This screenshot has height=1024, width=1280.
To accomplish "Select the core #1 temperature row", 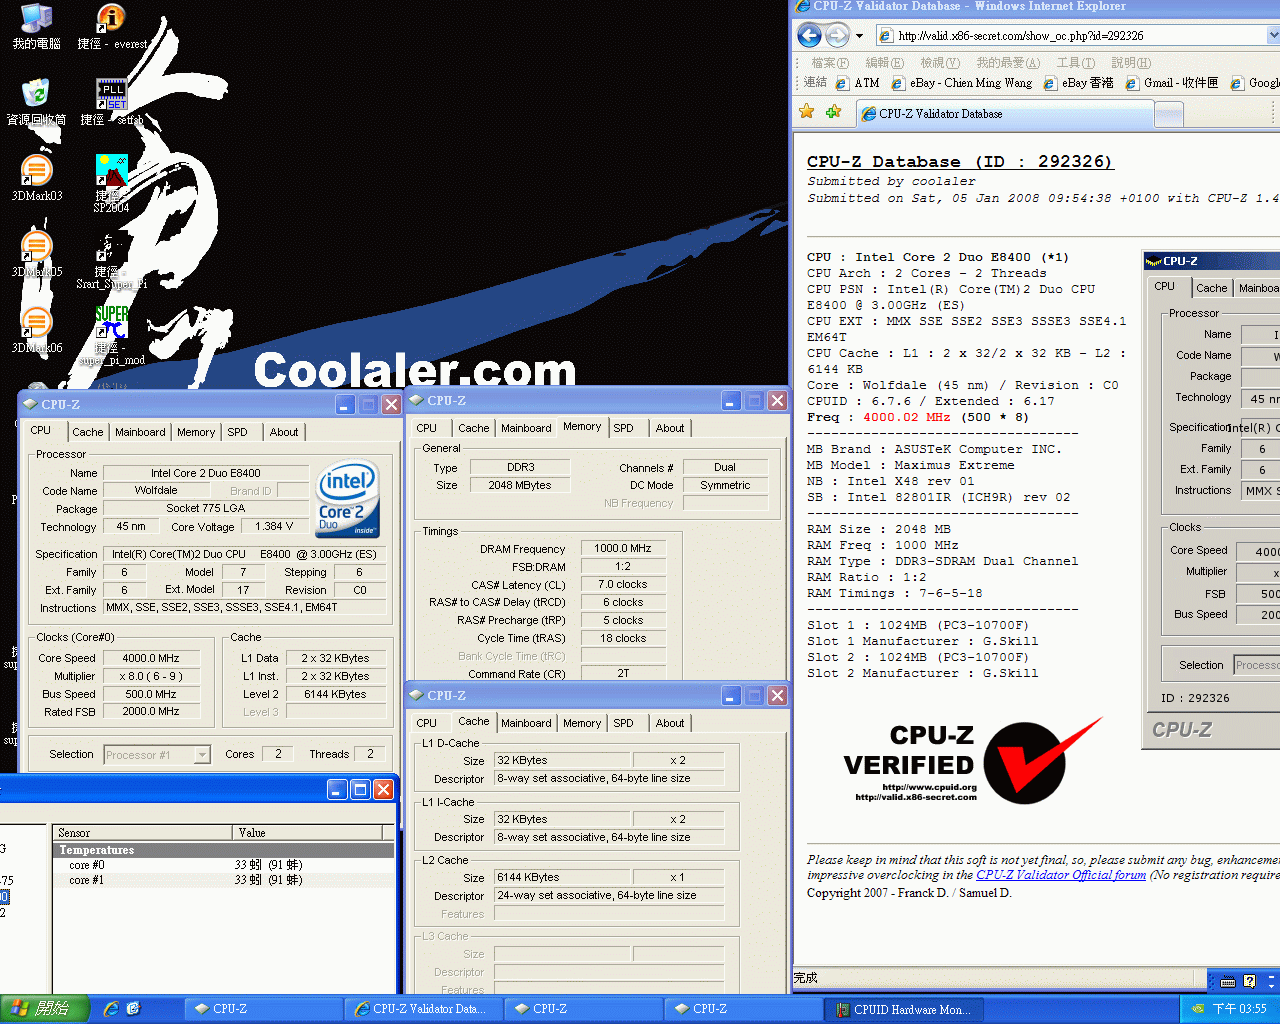I will click(224, 880).
